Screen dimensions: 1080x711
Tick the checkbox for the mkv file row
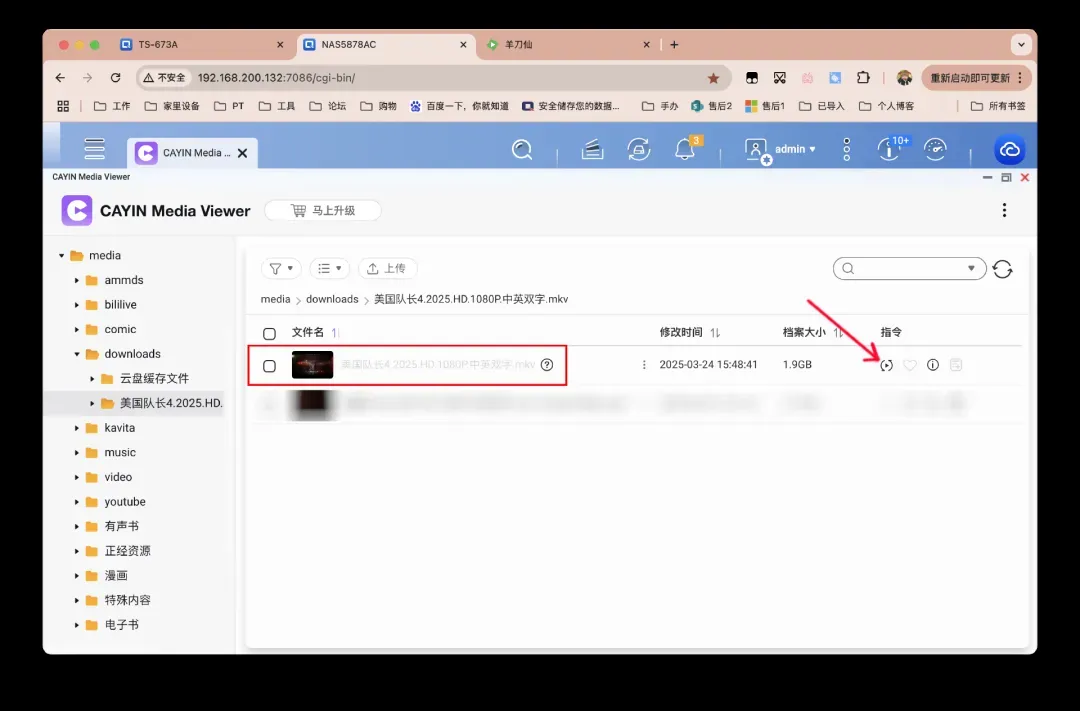tap(269, 366)
